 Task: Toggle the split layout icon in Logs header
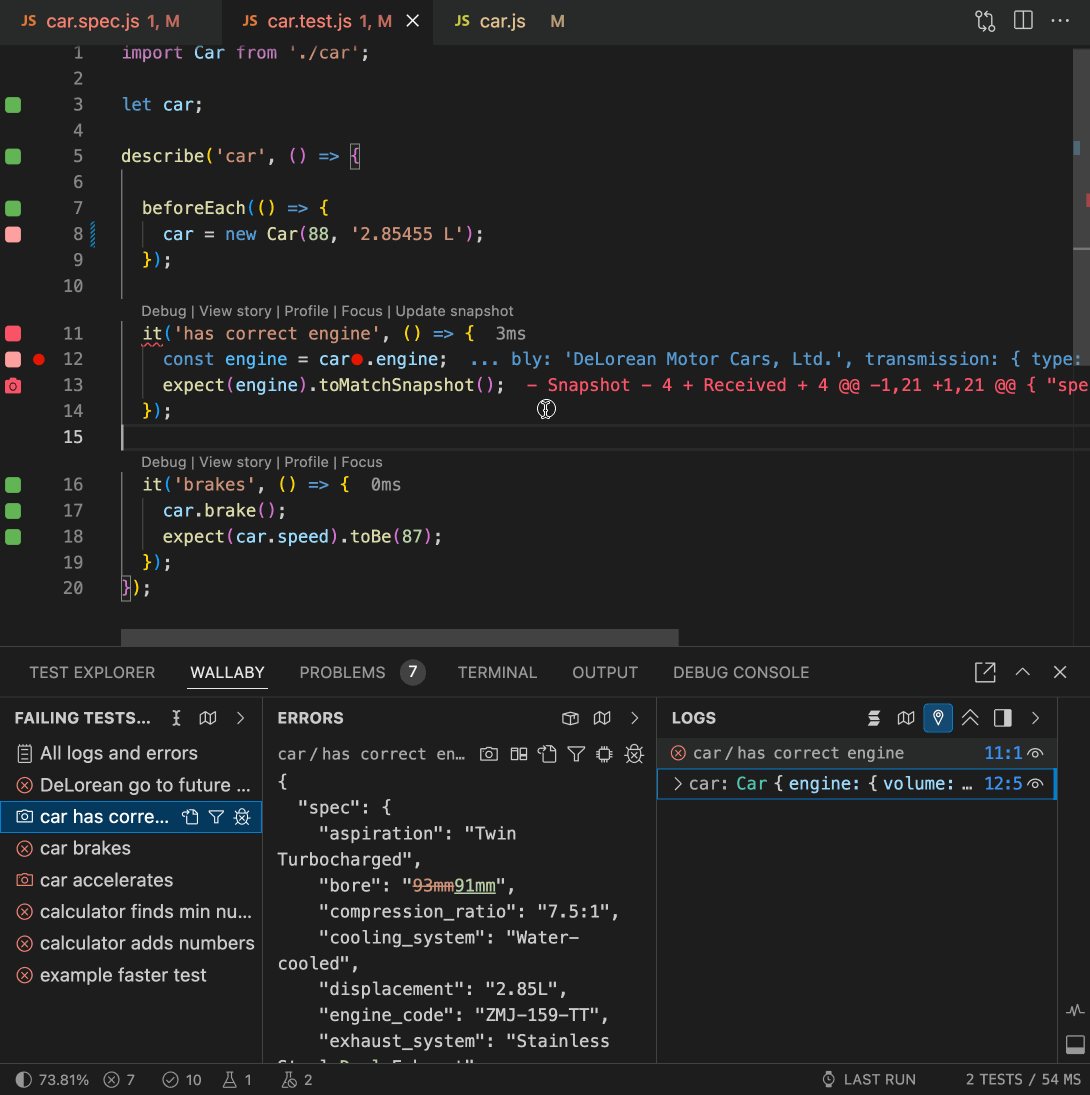pyautogui.click(x=1003, y=718)
